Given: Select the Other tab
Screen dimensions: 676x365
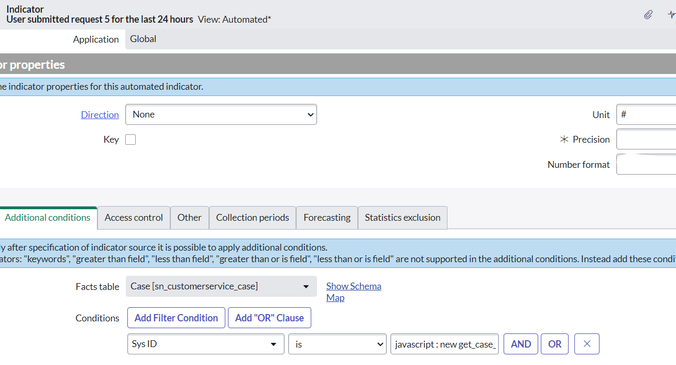Looking at the screenshot, I should pos(189,218).
